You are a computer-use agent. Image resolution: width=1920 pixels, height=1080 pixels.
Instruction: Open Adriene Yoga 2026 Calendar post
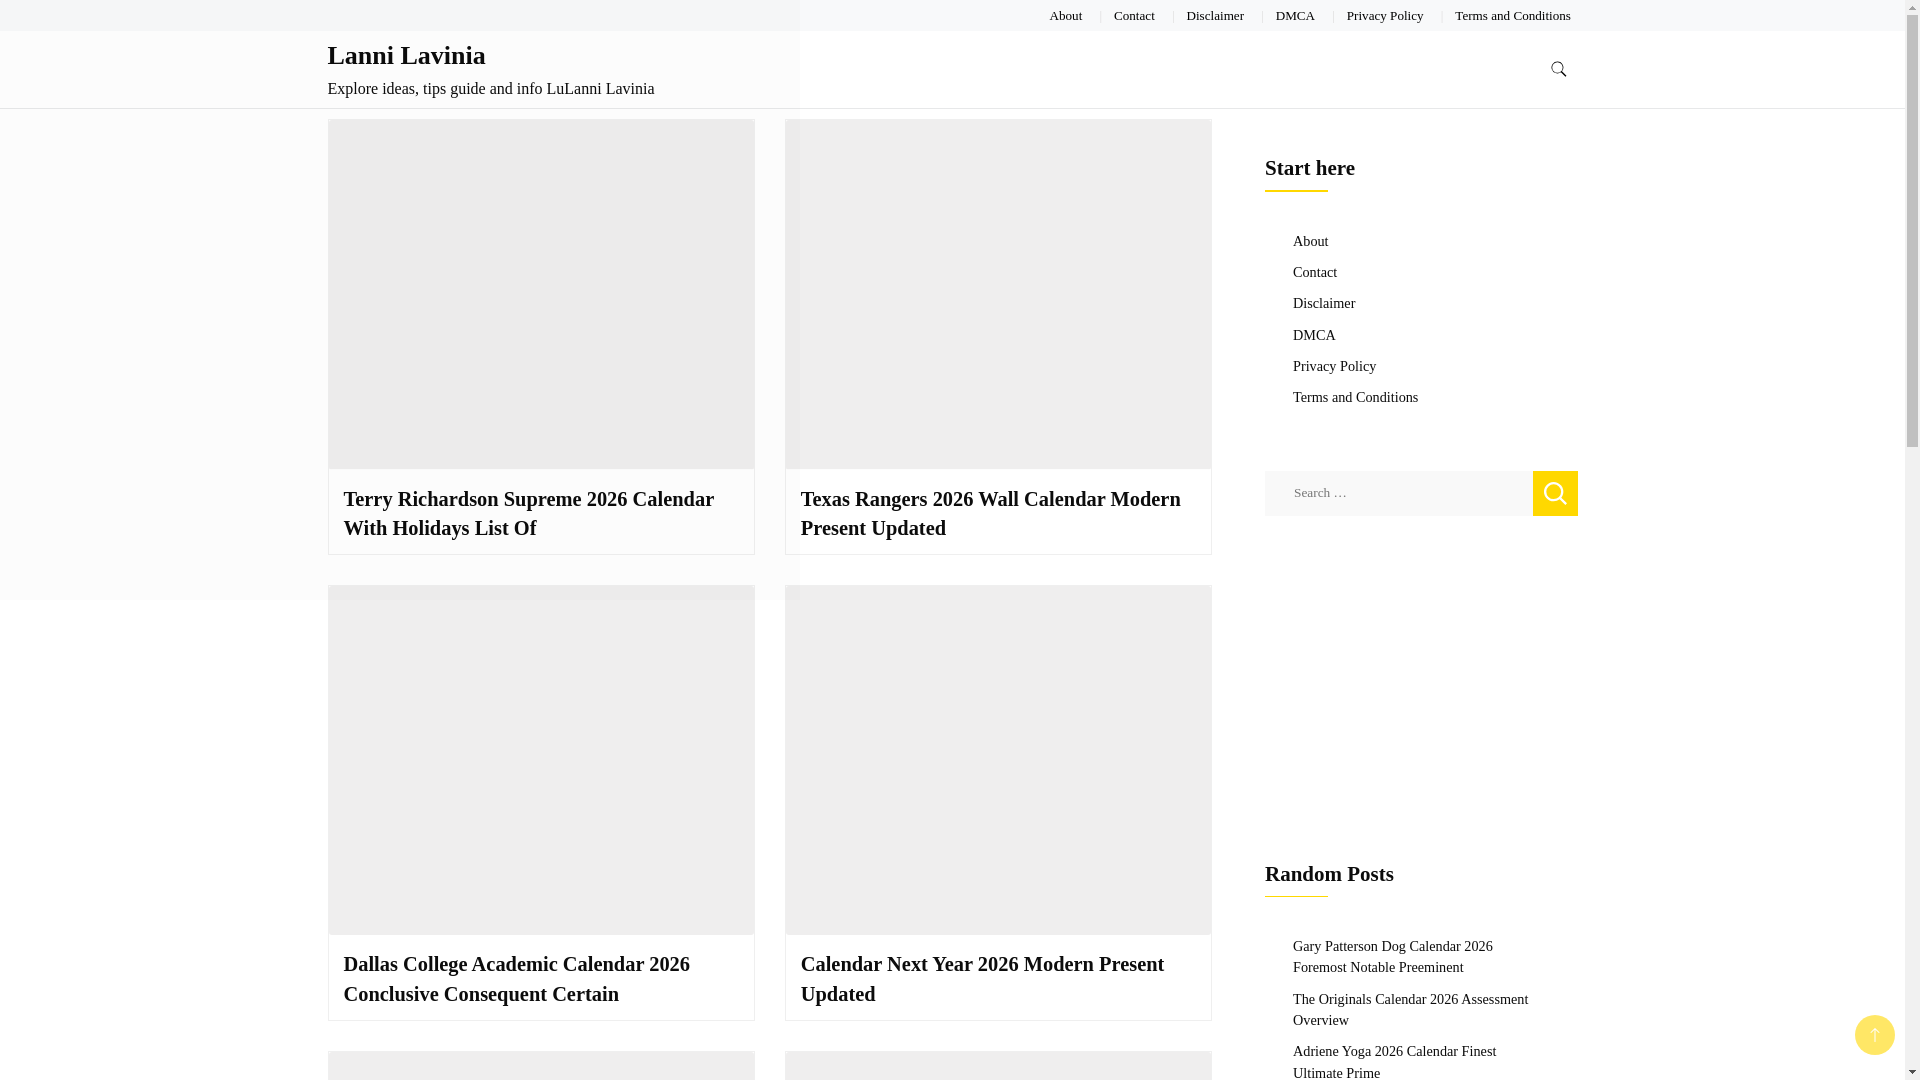tap(1394, 1061)
